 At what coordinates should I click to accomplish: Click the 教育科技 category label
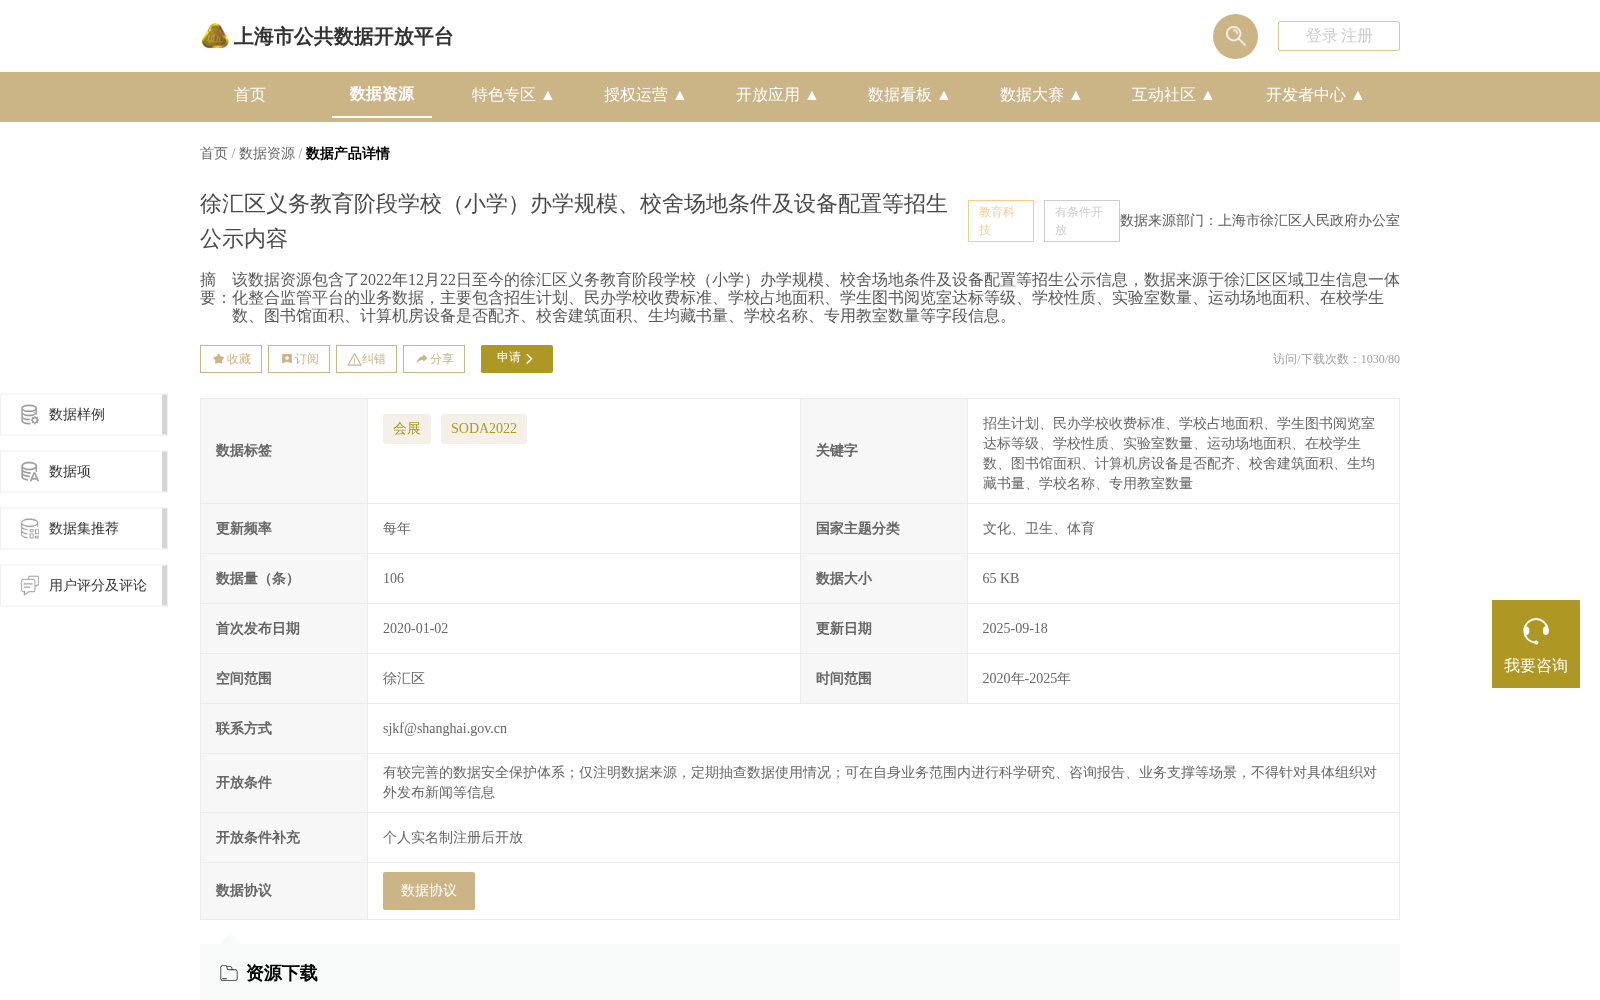1001,221
